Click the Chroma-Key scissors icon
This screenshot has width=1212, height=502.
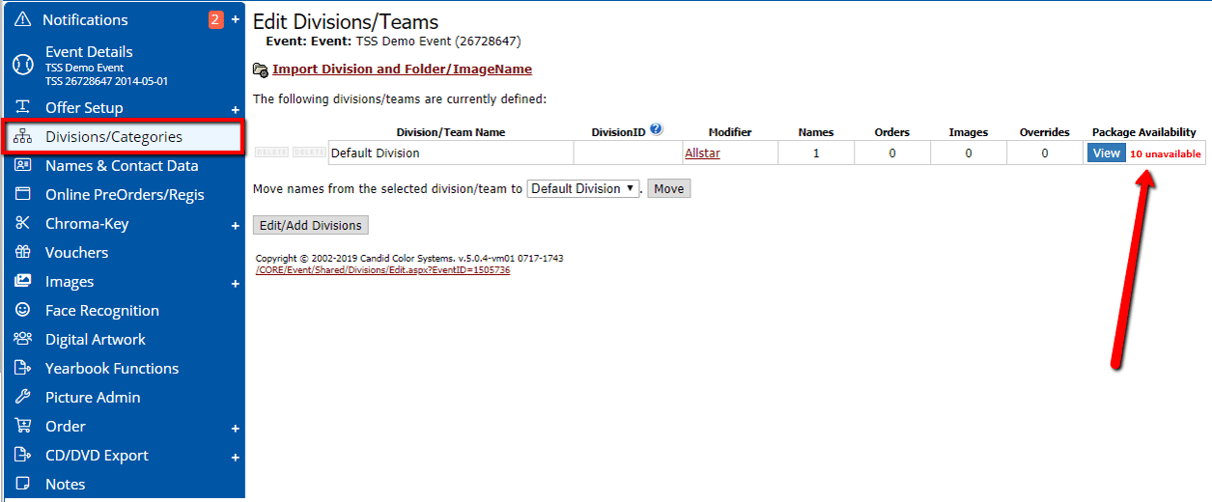23,224
